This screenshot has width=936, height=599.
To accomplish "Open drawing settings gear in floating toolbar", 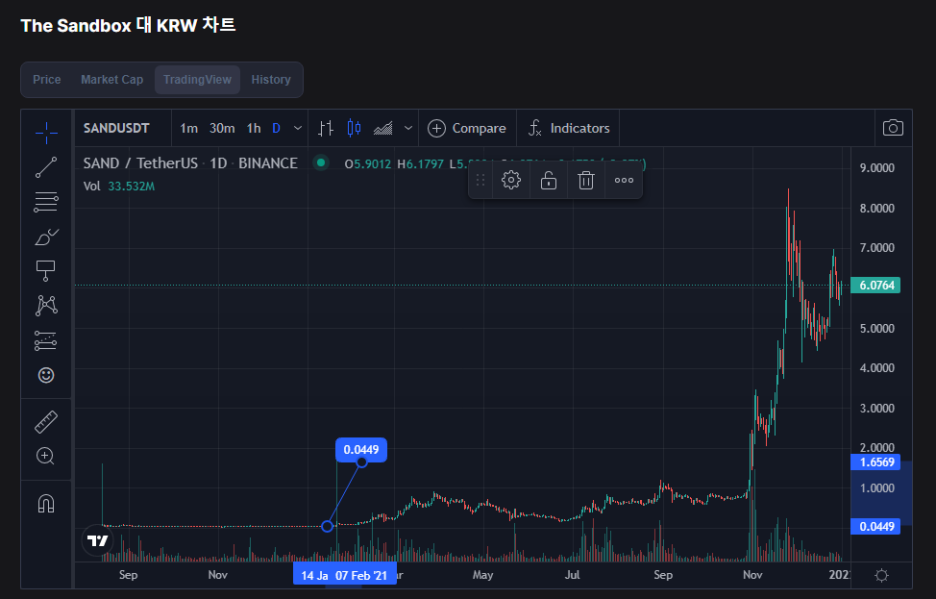I will coord(510,180).
